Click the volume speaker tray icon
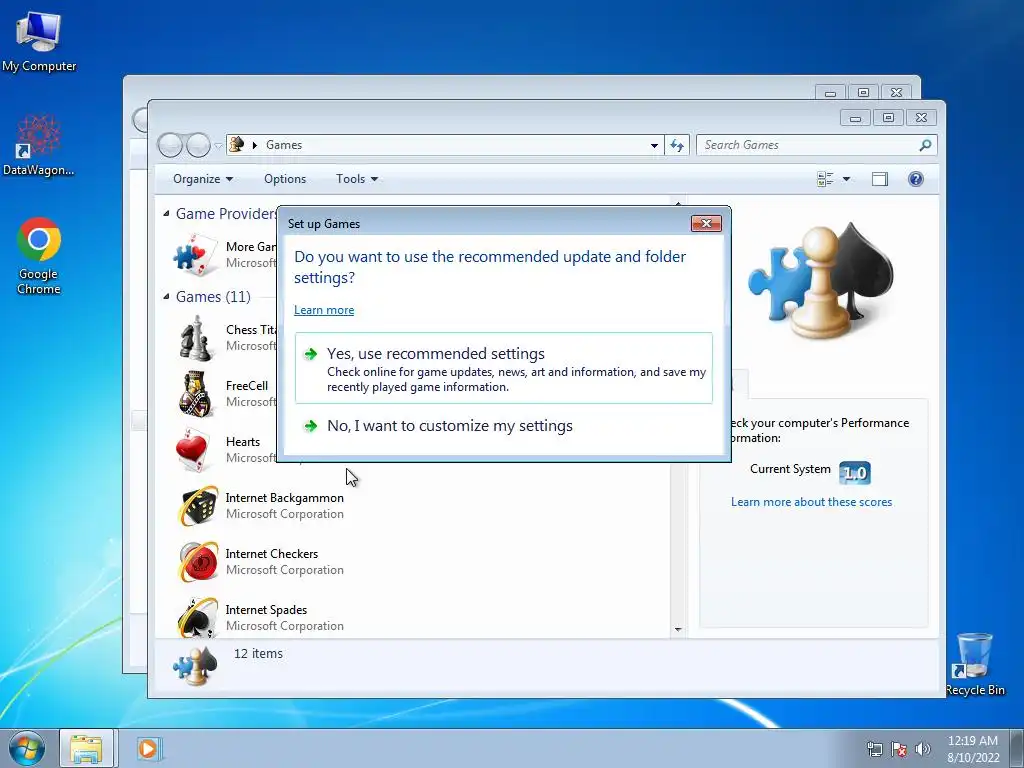This screenshot has height=768, width=1024. click(x=922, y=749)
